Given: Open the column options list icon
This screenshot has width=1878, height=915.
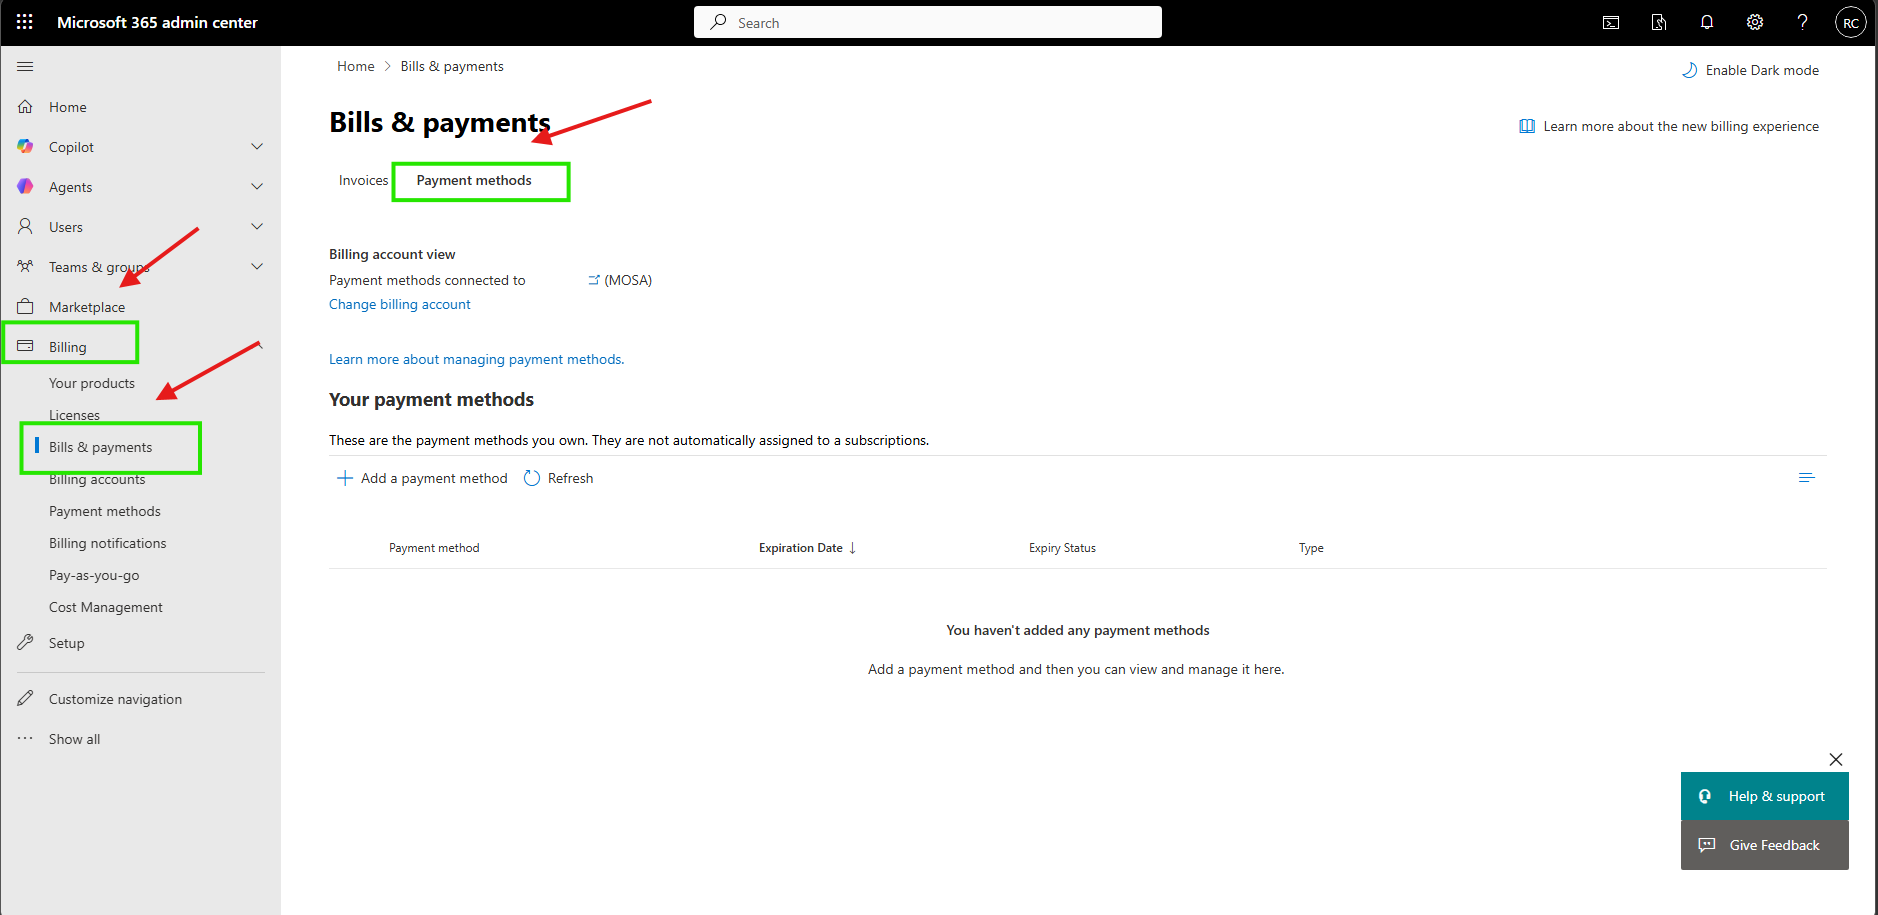Looking at the screenshot, I should pyautogui.click(x=1807, y=478).
